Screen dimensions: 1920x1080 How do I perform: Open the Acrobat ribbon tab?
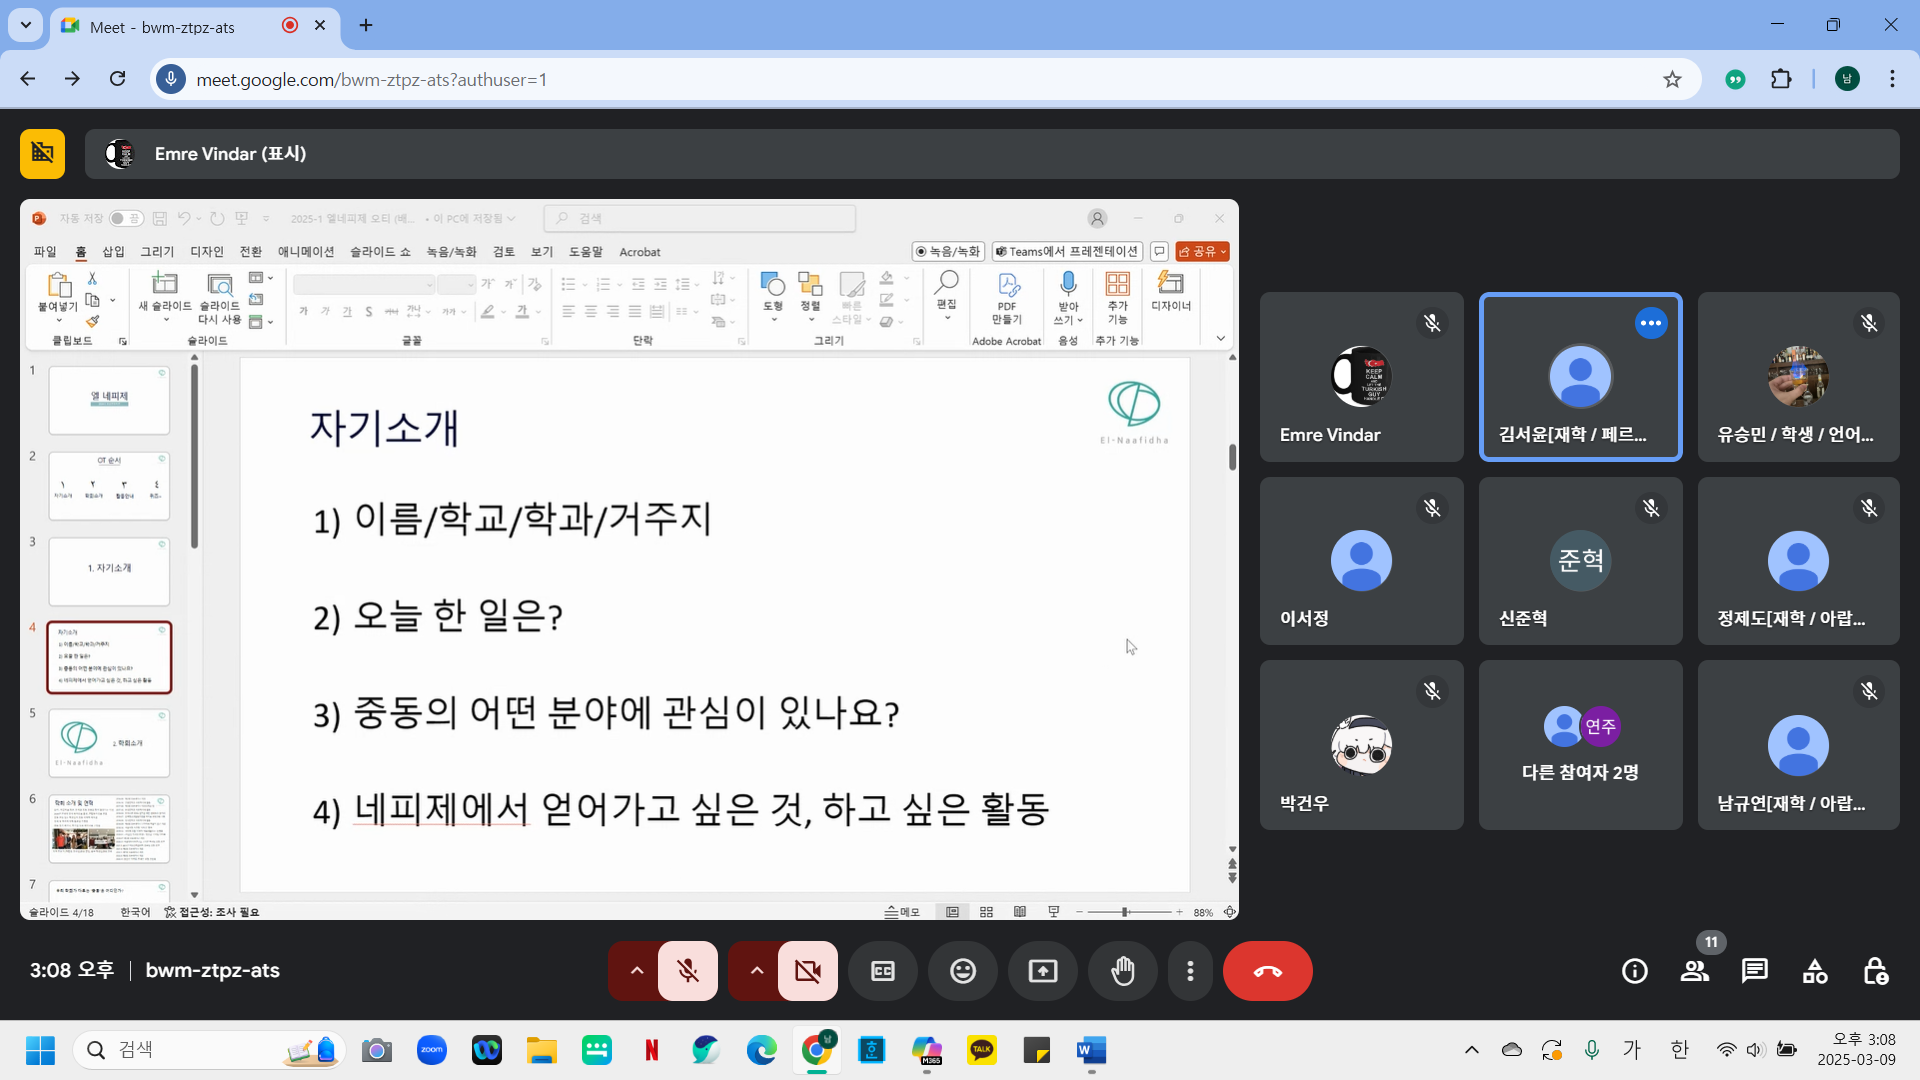(x=640, y=252)
